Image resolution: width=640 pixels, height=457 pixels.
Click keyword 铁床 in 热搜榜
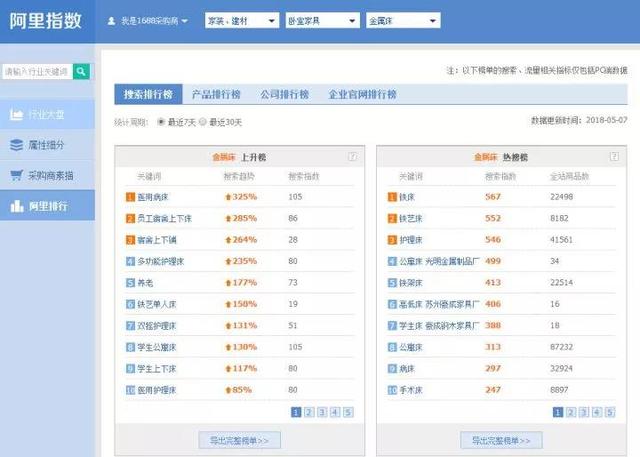coord(407,197)
